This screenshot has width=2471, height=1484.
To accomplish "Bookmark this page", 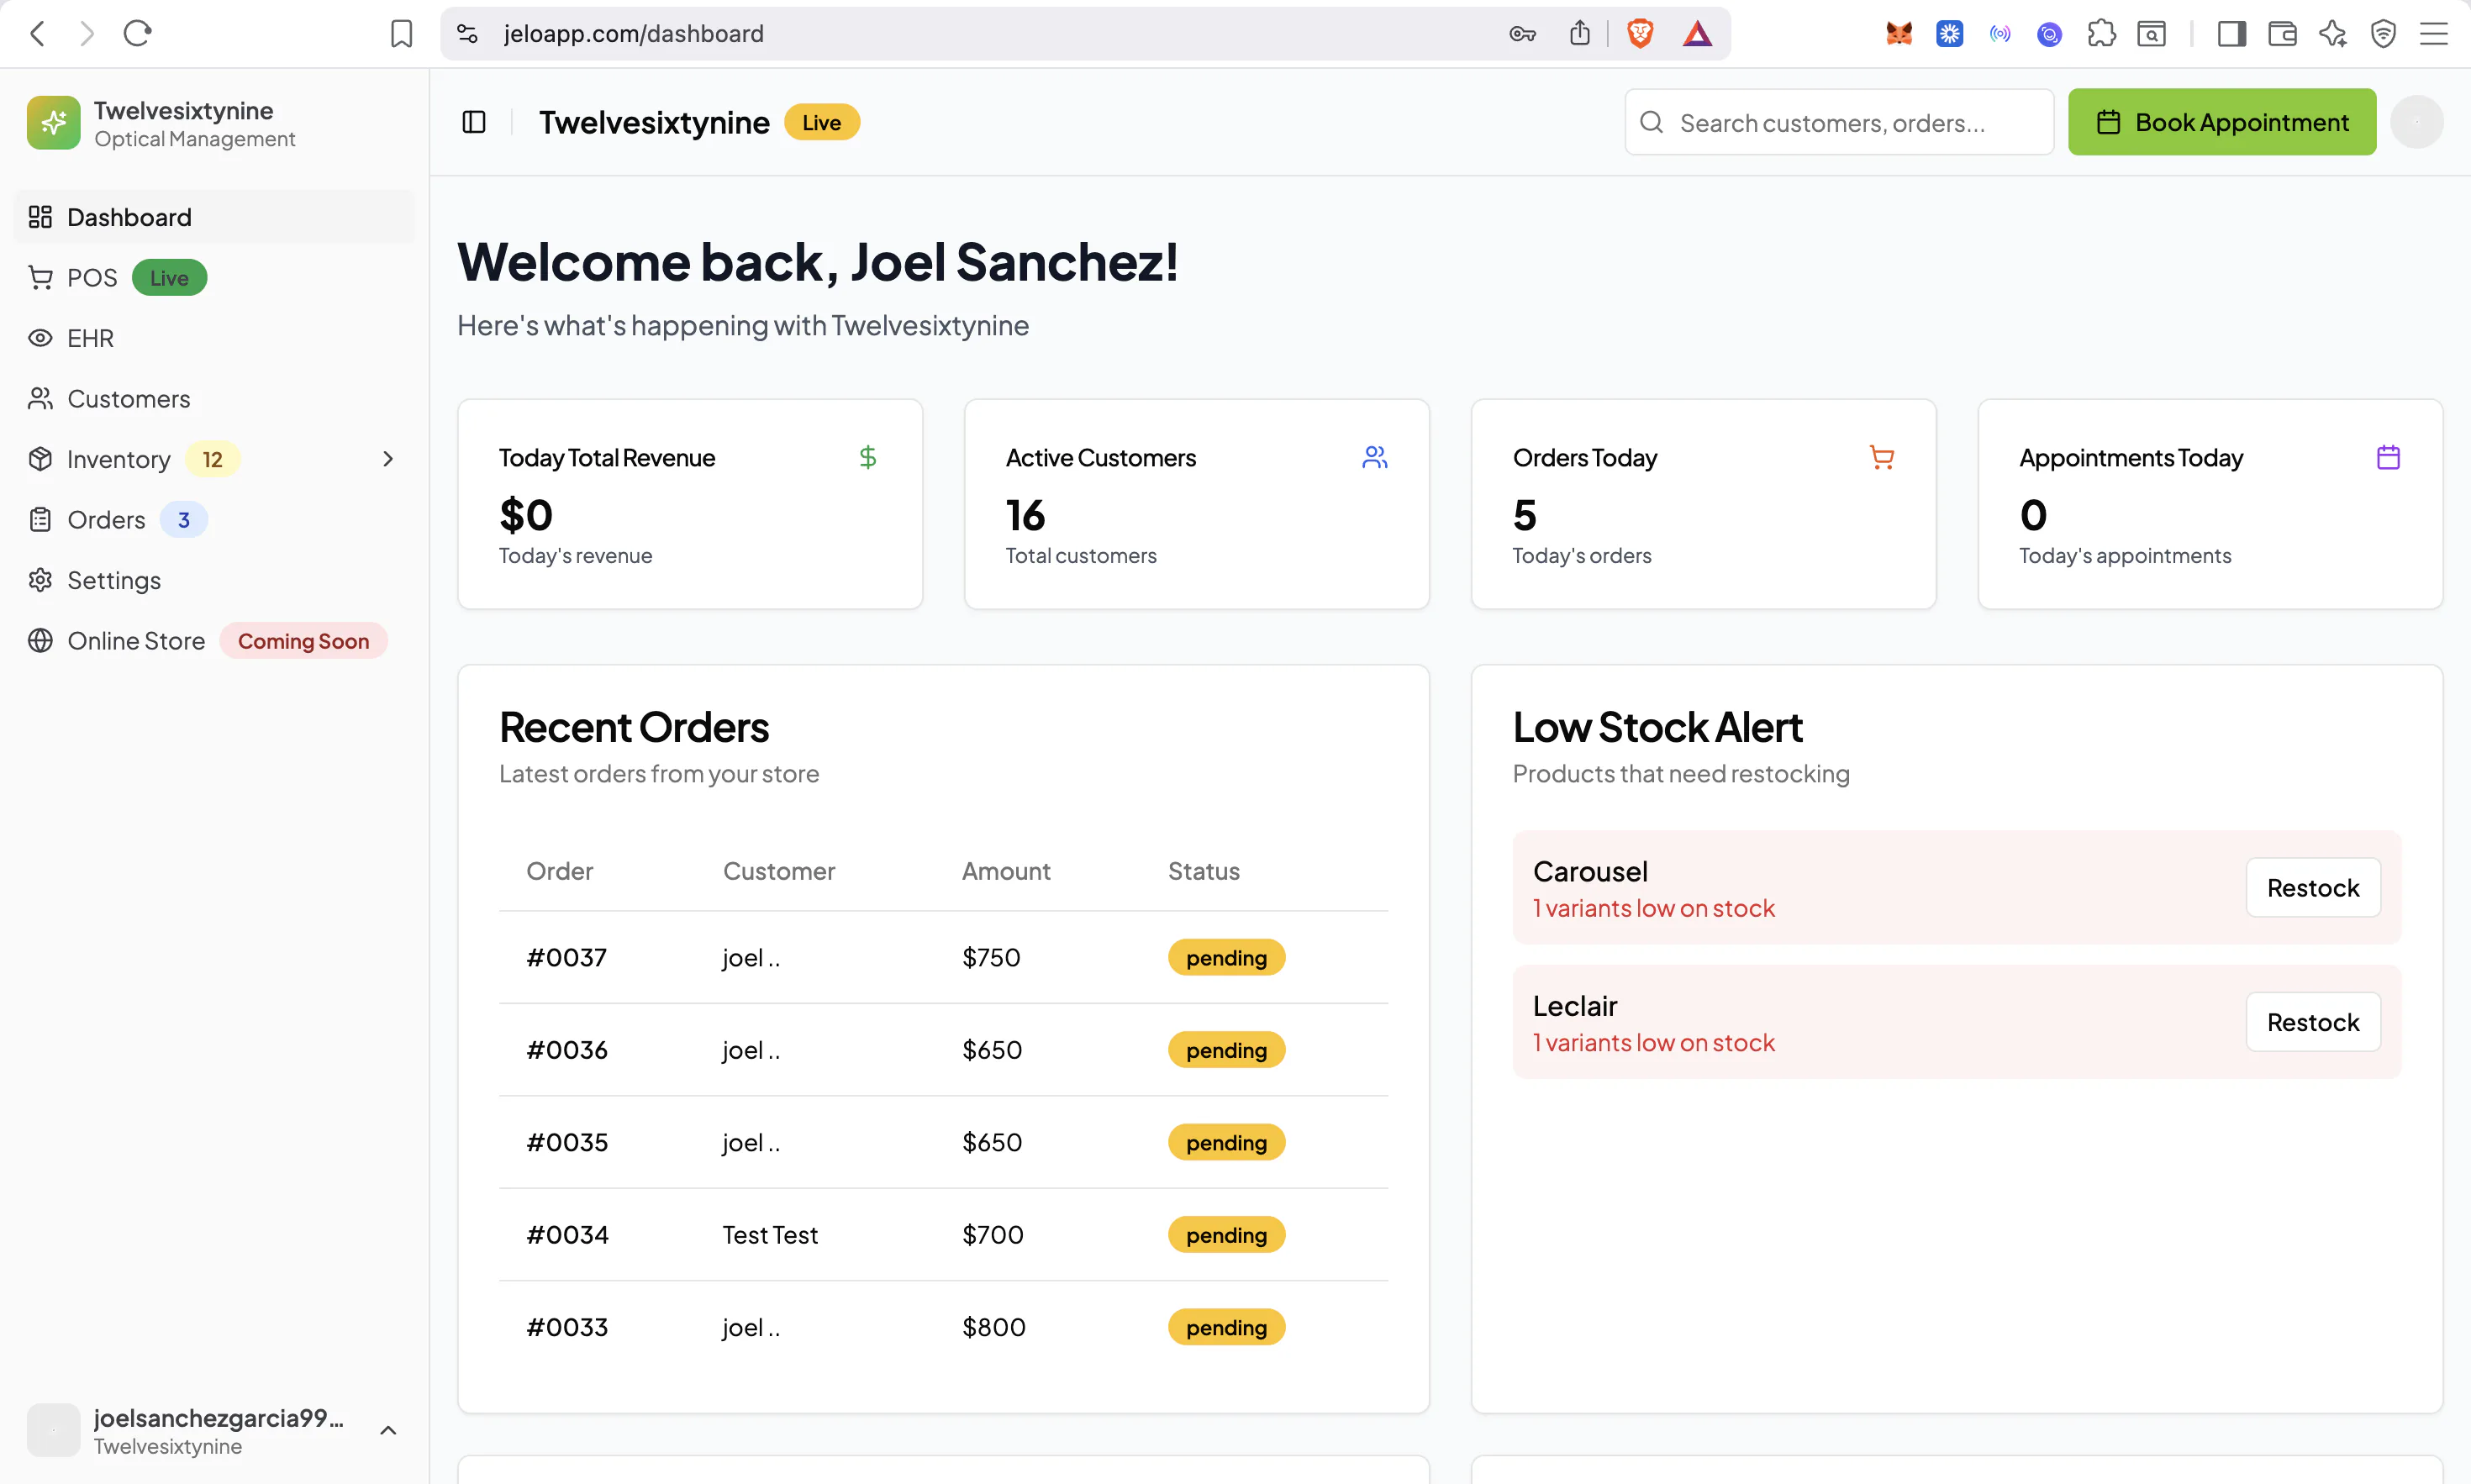I will (x=401, y=34).
